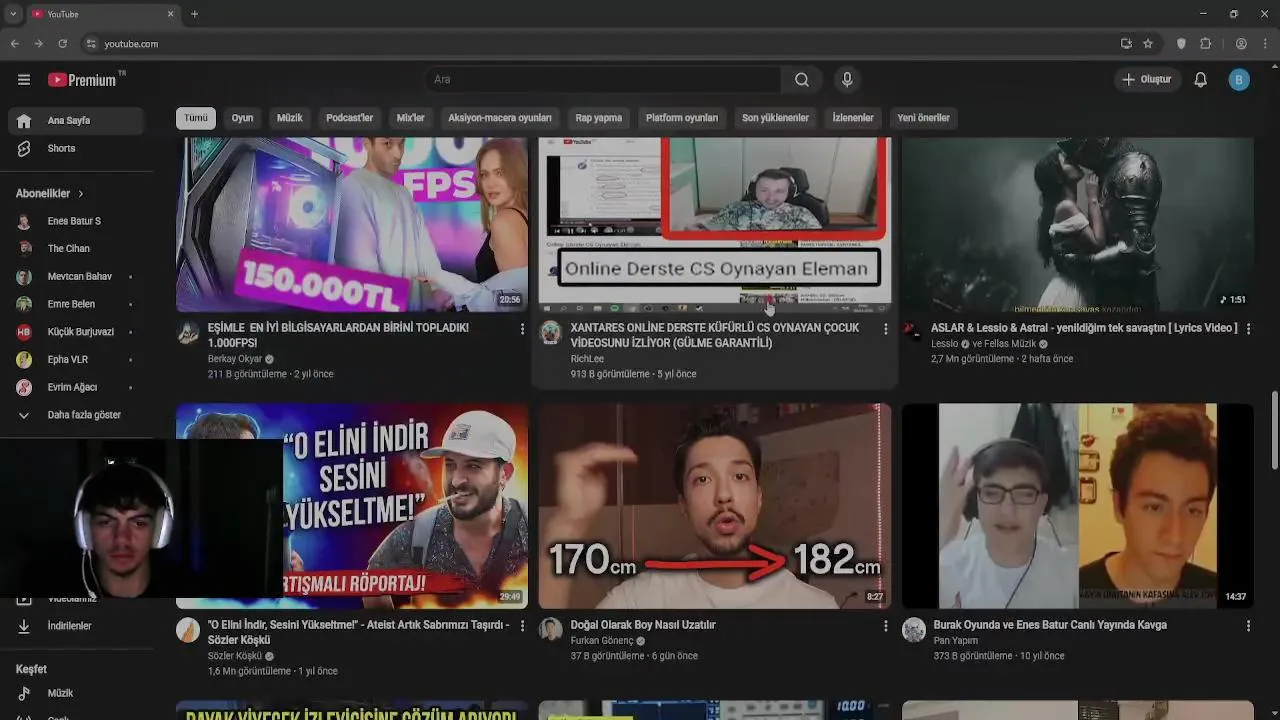Open options menu for ASLAR & Lessio video

point(1248,329)
